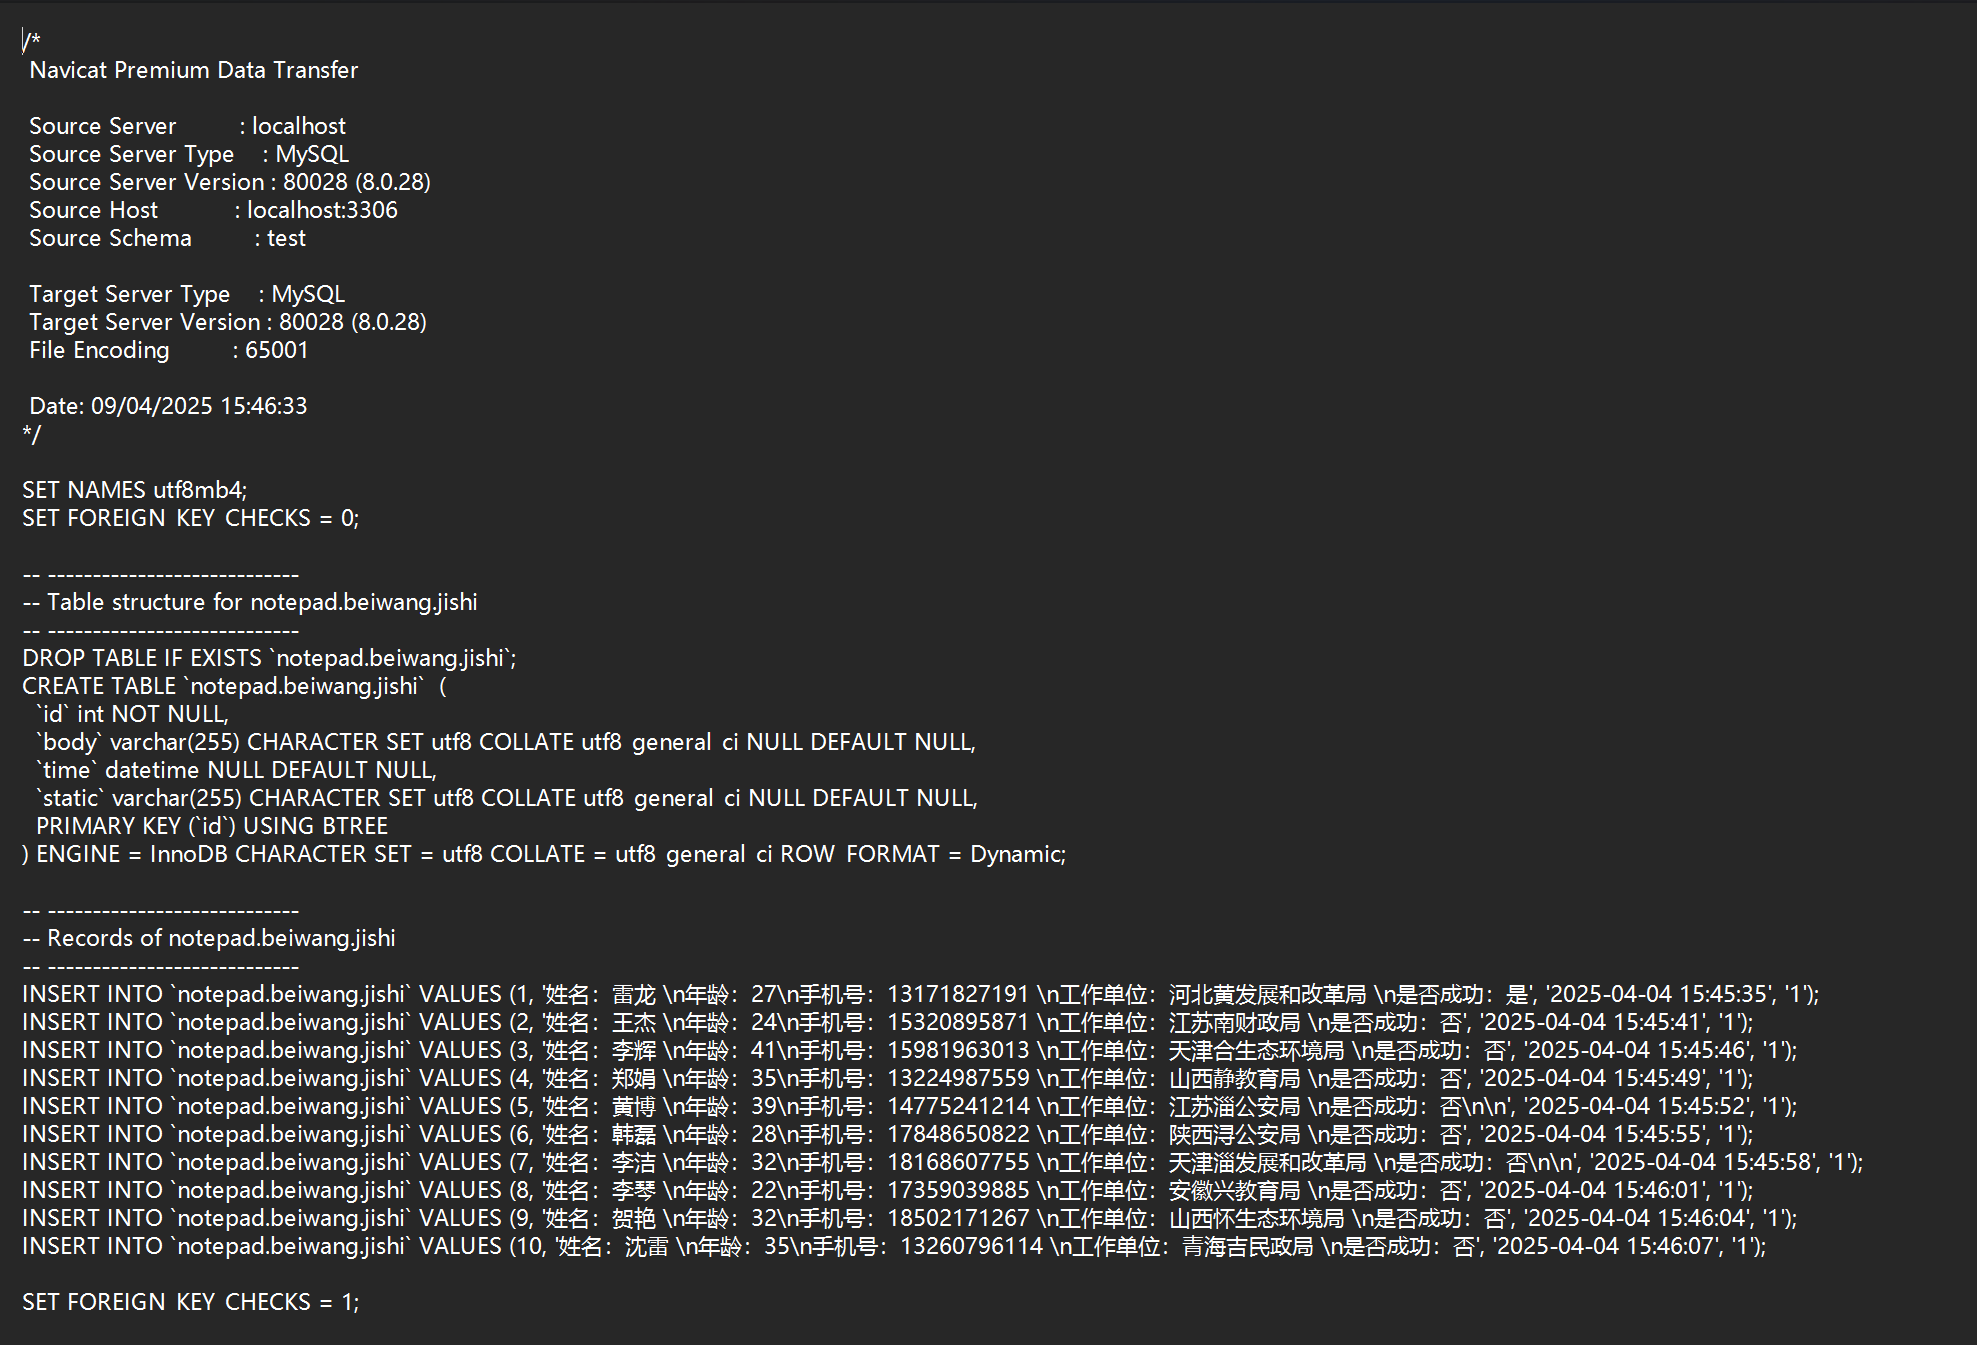Click the 'ENGINE = InnoDB' line

click(x=544, y=854)
